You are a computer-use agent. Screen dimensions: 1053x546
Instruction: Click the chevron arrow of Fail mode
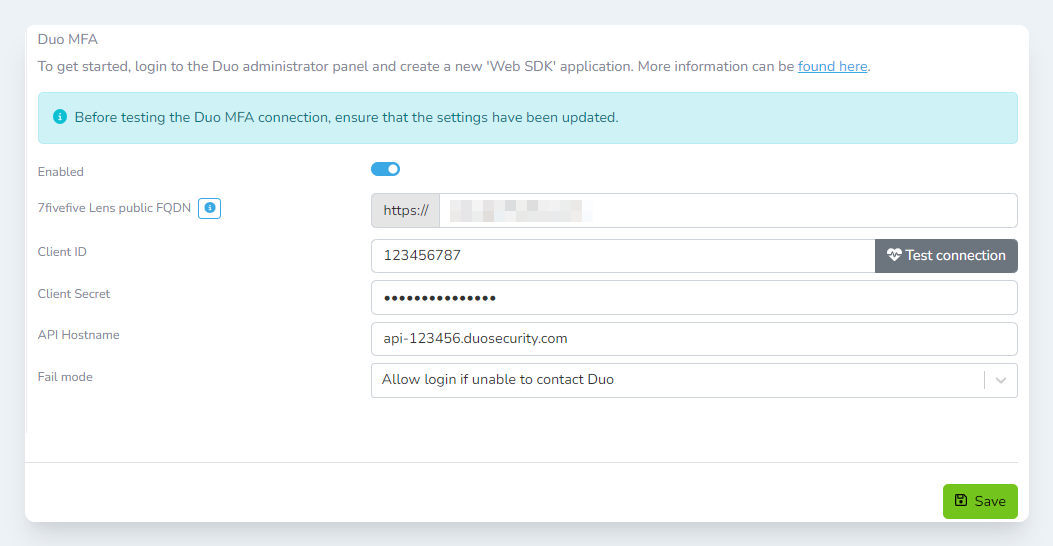1001,380
